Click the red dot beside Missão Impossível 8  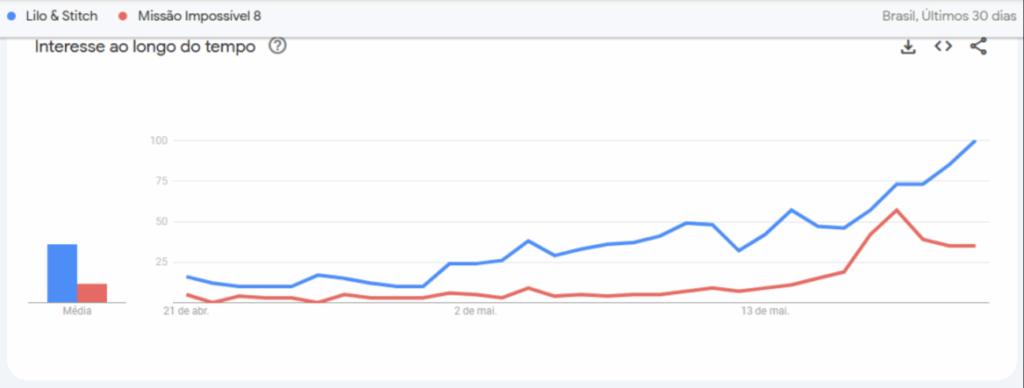tap(124, 16)
